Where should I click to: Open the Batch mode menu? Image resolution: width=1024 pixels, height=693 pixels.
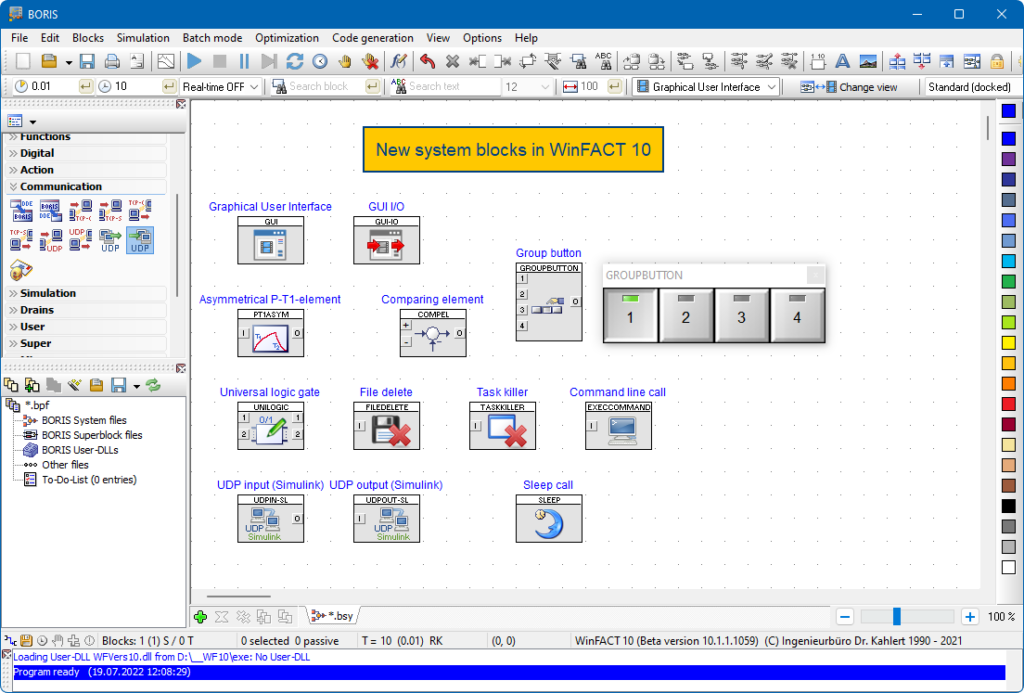tap(212, 38)
